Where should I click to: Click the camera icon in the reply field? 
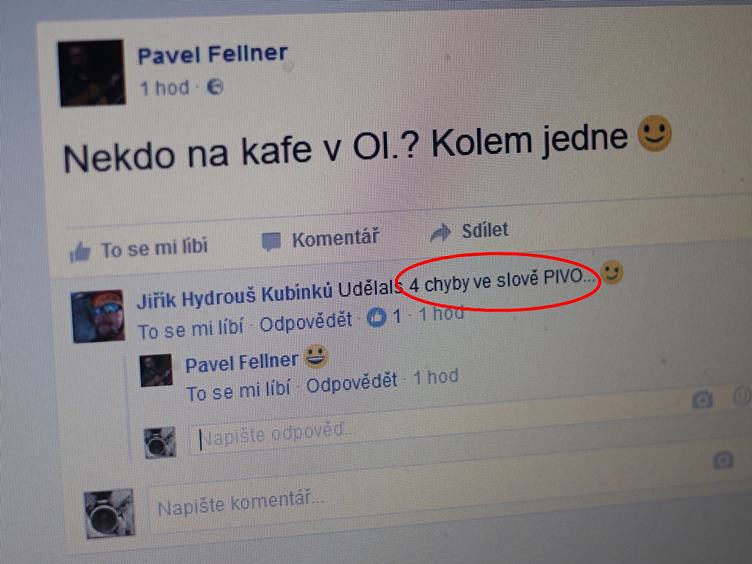702,400
